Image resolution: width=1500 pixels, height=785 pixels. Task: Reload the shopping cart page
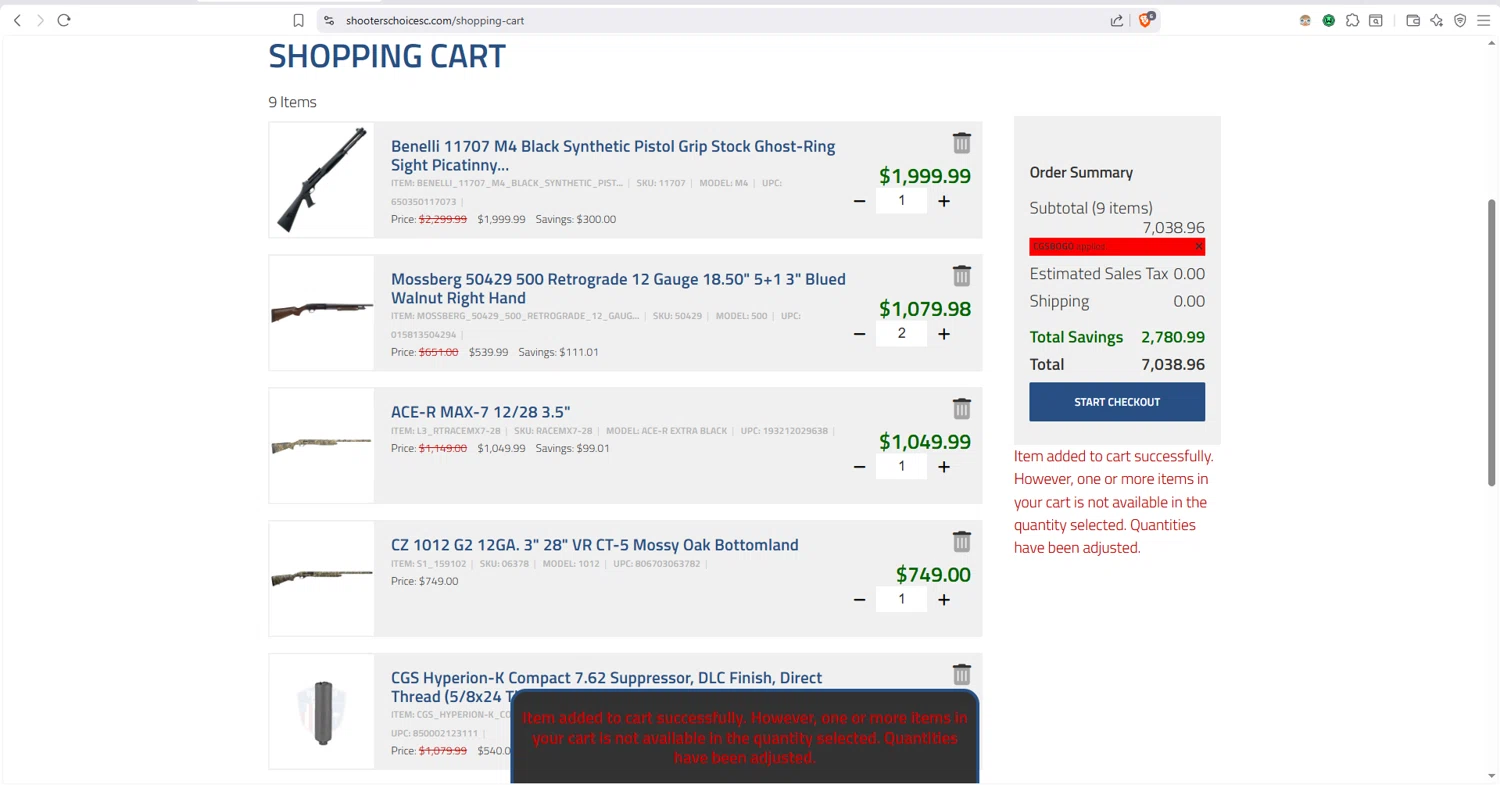click(64, 20)
